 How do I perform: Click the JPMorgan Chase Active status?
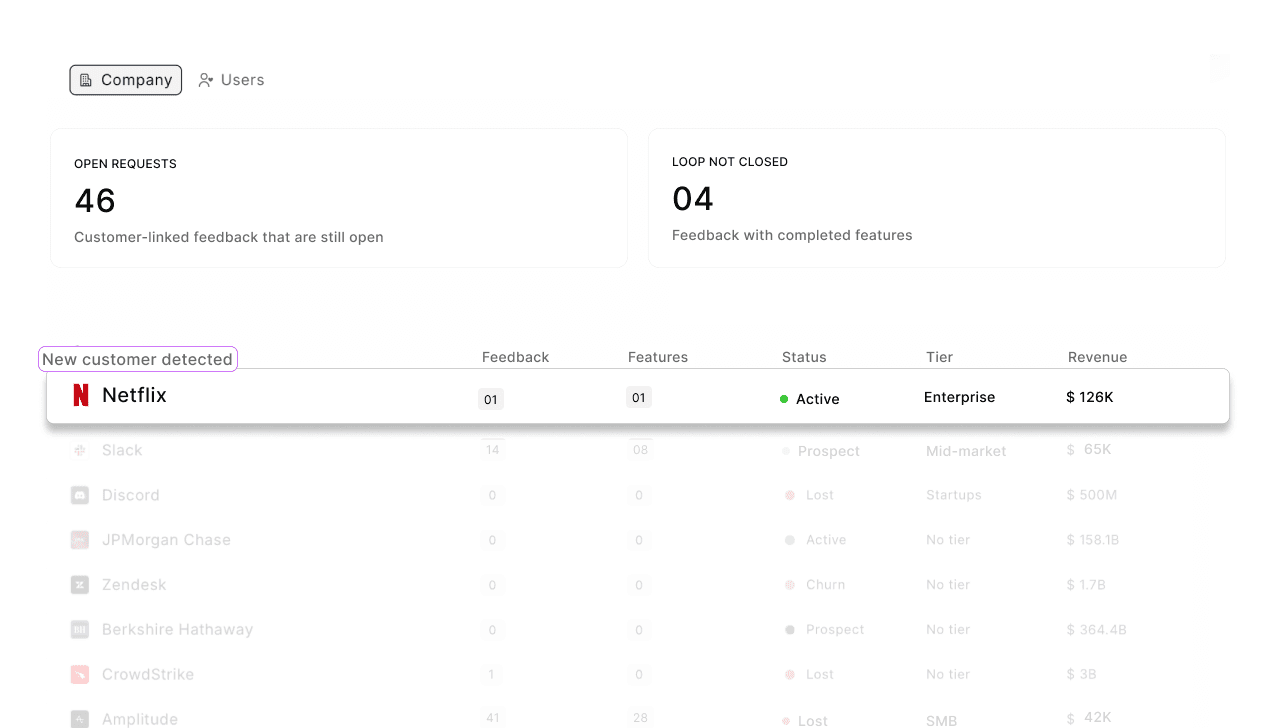(817, 540)
